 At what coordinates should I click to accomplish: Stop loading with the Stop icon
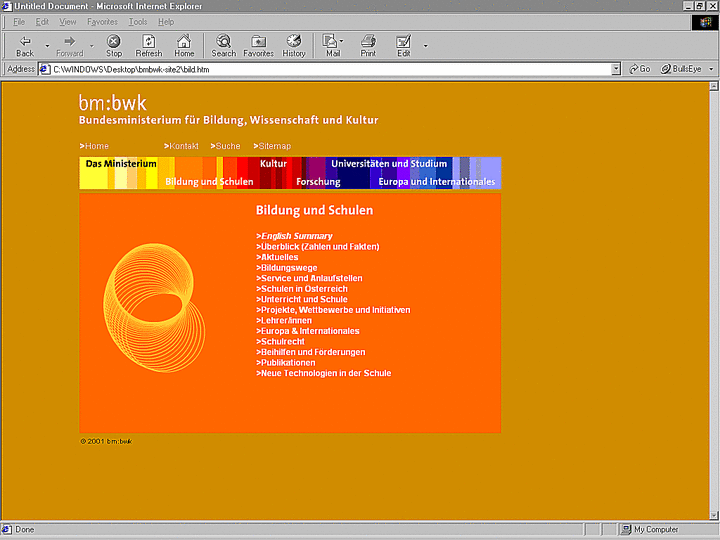tap(114, 46)
